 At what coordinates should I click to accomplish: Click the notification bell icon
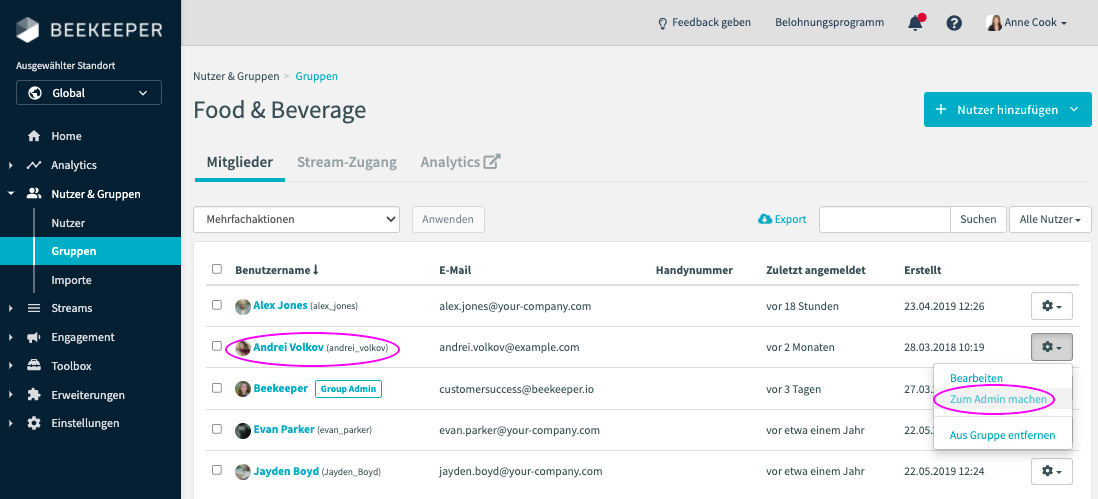915,23
